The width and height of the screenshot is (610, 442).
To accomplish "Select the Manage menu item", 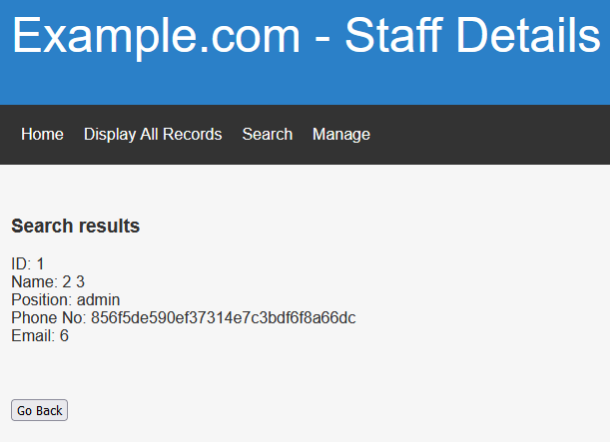I will click(x=341, y=134).
